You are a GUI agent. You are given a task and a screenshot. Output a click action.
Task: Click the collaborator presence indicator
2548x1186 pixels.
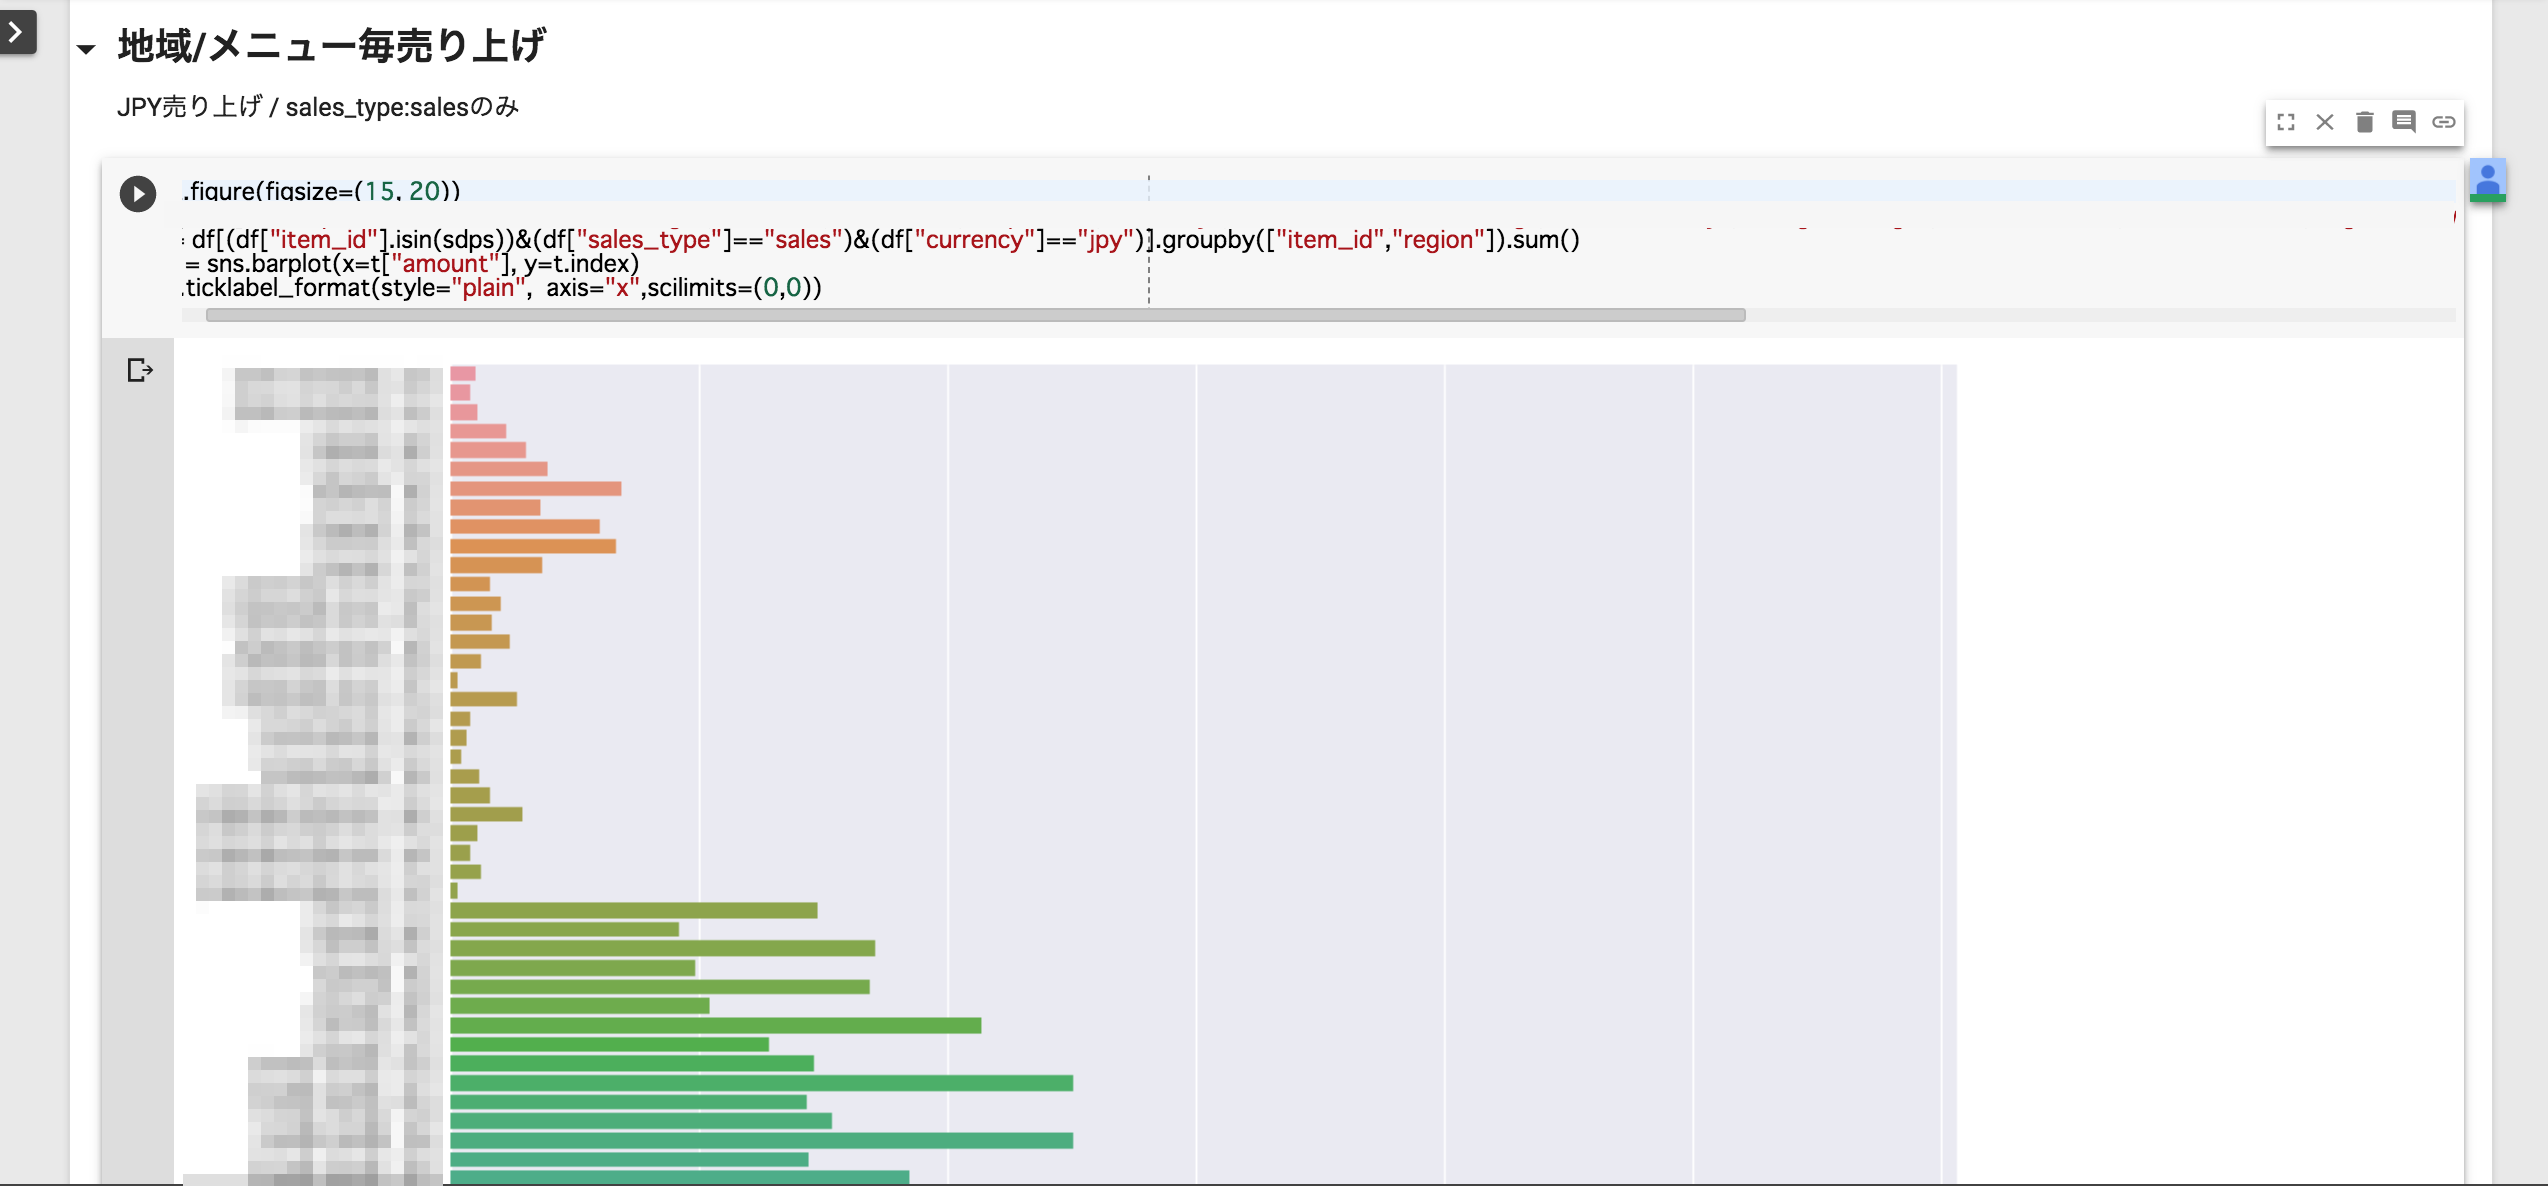2489,181
